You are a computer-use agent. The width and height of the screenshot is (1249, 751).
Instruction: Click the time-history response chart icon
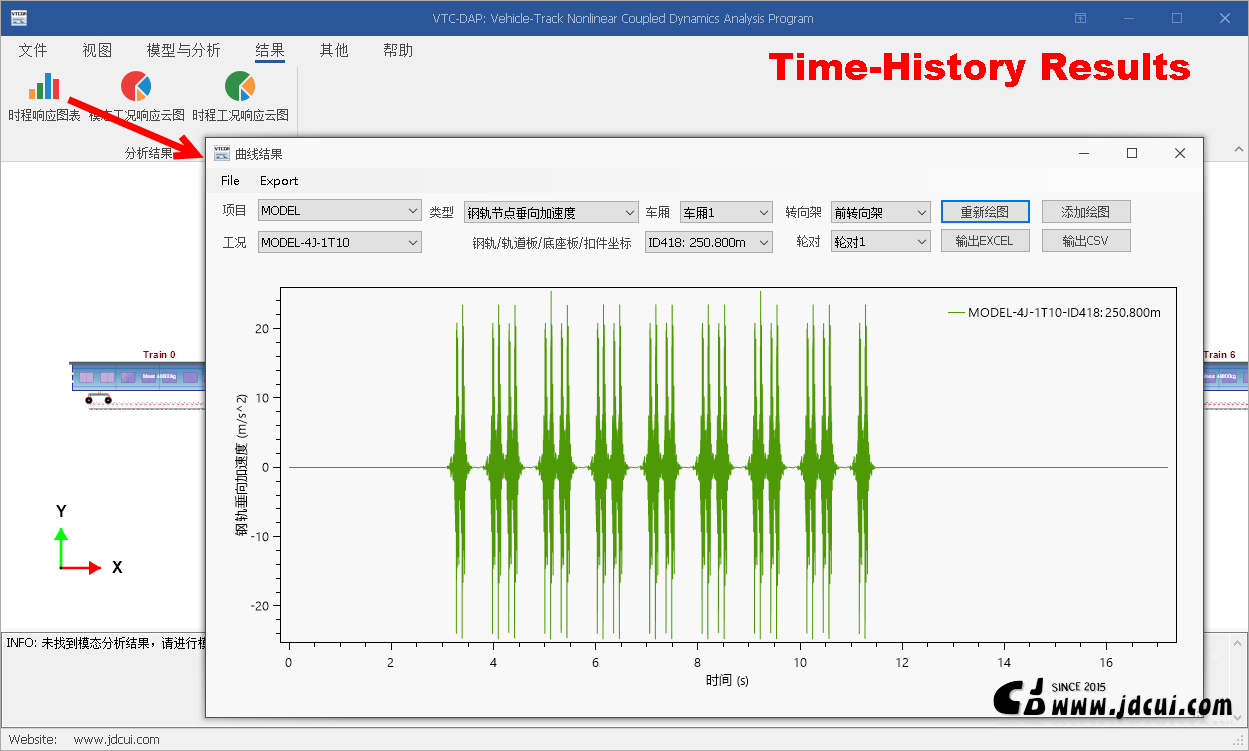pos(44,87)
